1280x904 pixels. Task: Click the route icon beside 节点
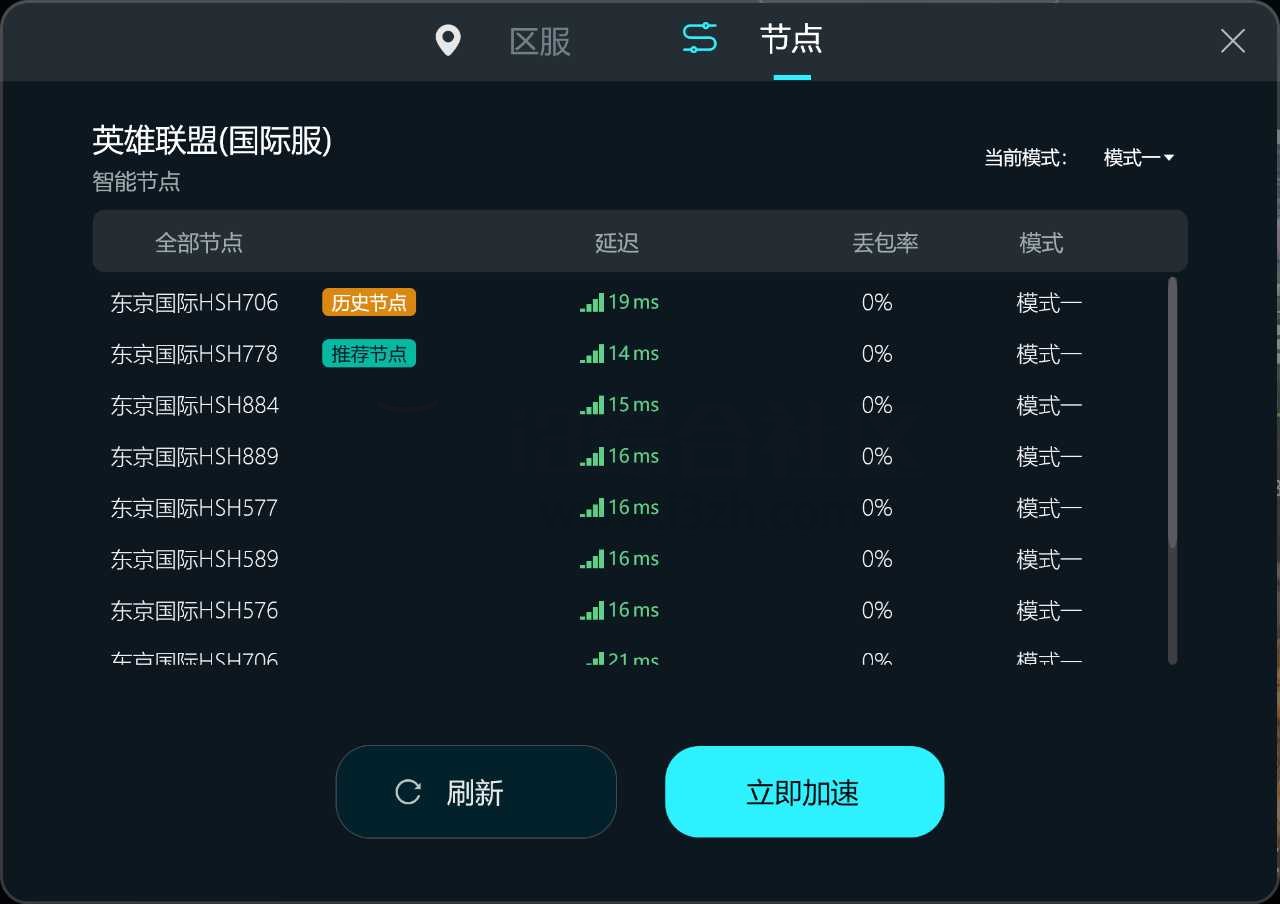699,38
